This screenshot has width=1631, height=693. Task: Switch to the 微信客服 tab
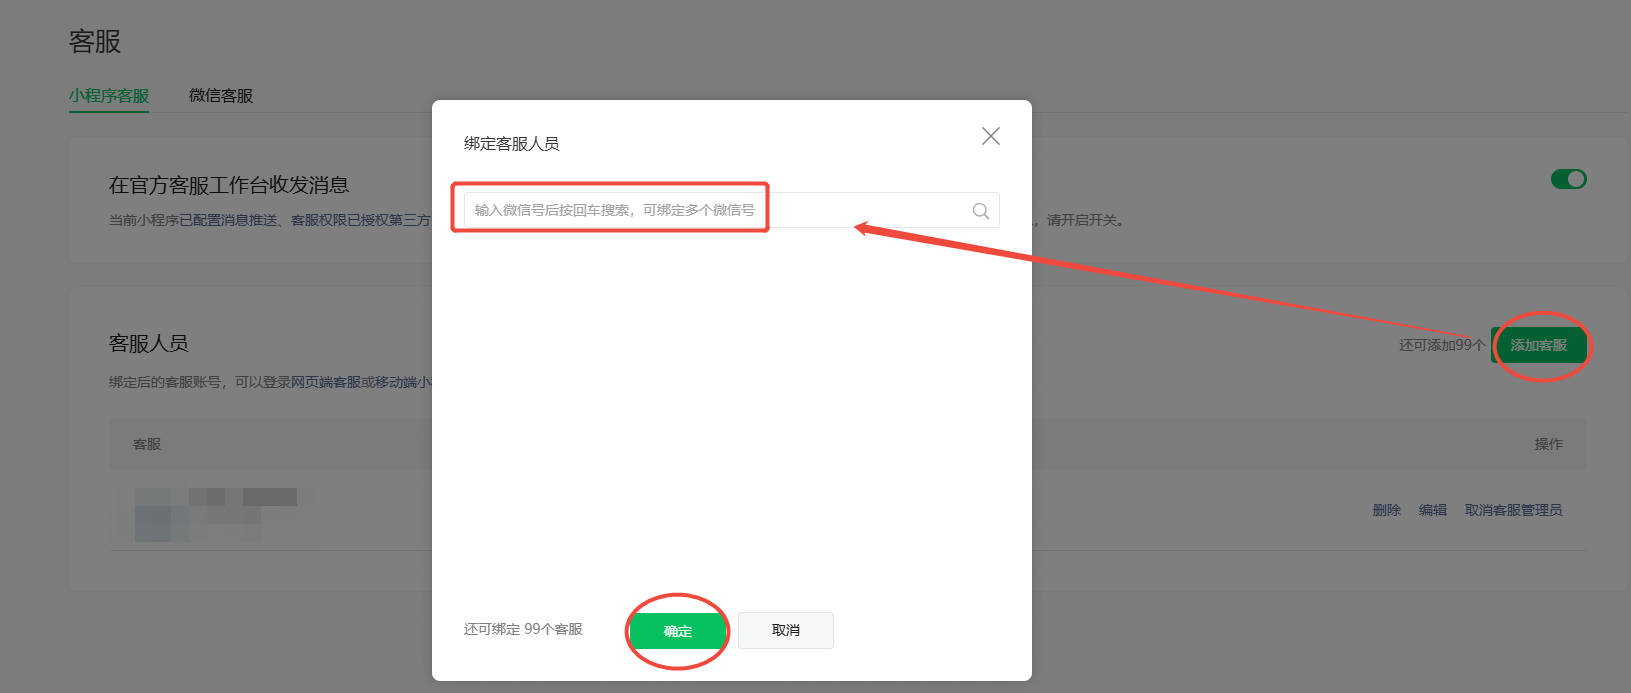point(220,96)
